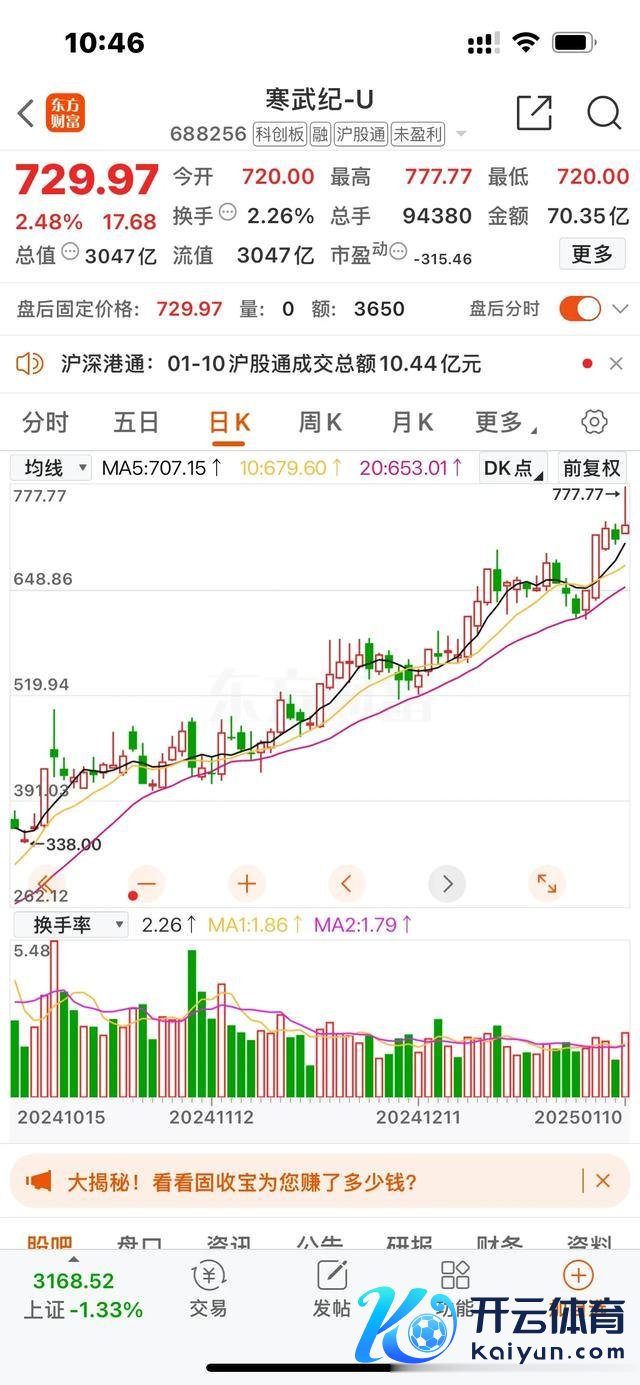Shift chart left with arrow icon
Image resolution: width=640 pixels, height=1385 pixels.
347,884
